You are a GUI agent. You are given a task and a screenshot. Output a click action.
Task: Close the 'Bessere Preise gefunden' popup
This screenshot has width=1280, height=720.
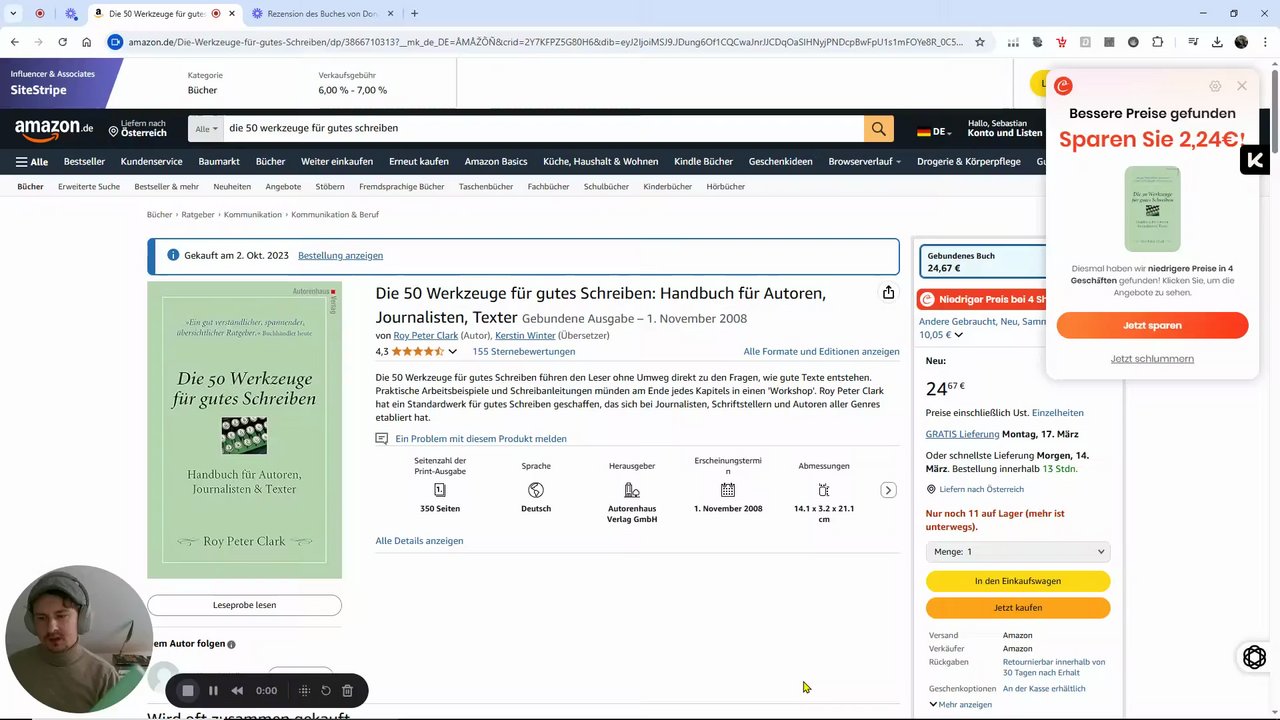1242,86
